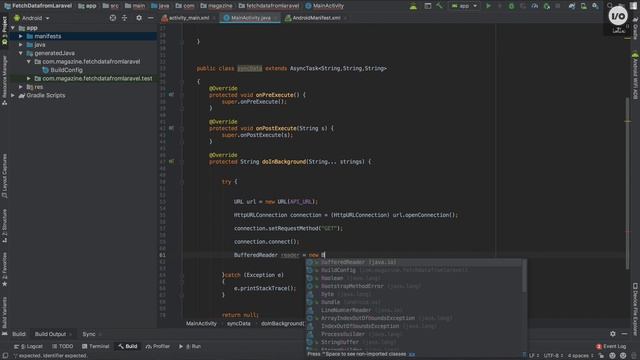Click override gutter marker beside doInBackground

171,162
